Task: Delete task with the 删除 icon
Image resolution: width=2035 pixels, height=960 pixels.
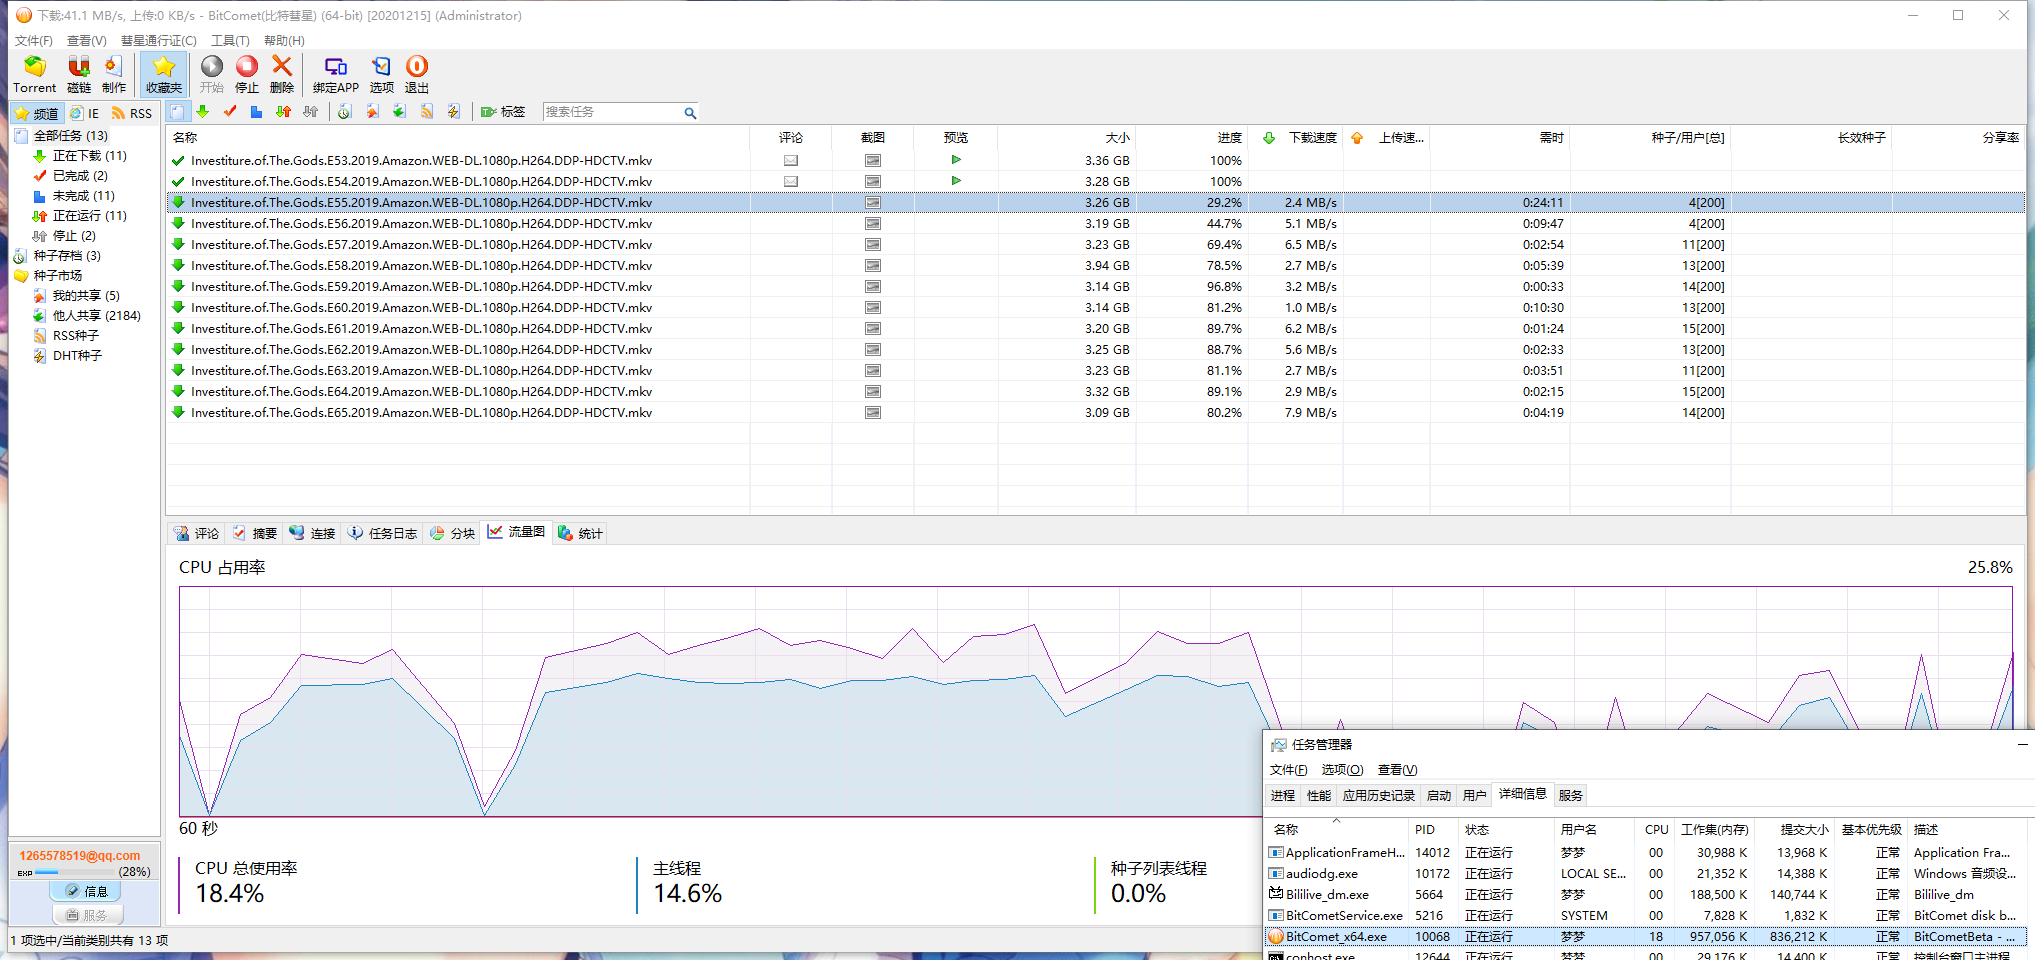Action: tap(282, 75)
